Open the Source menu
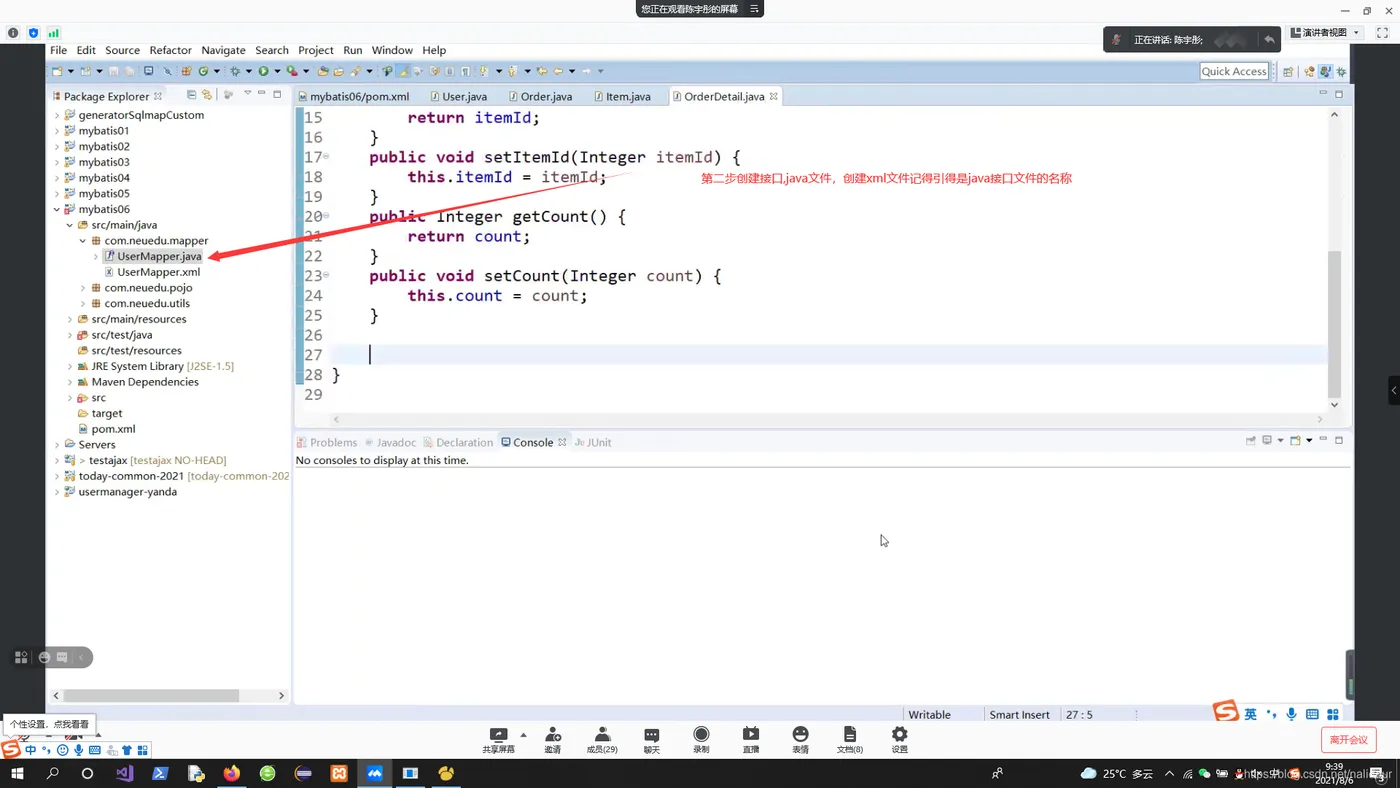Viewport: 1400px width, 788px height. [x=122, y=50]
